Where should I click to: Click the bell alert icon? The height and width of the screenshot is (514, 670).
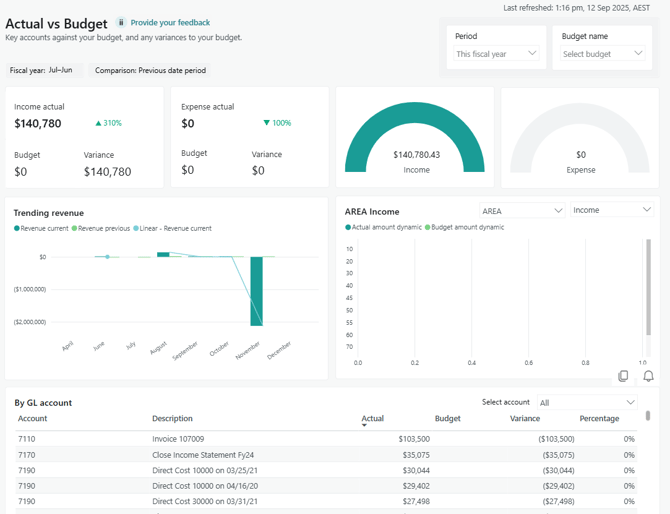[648, 376]
